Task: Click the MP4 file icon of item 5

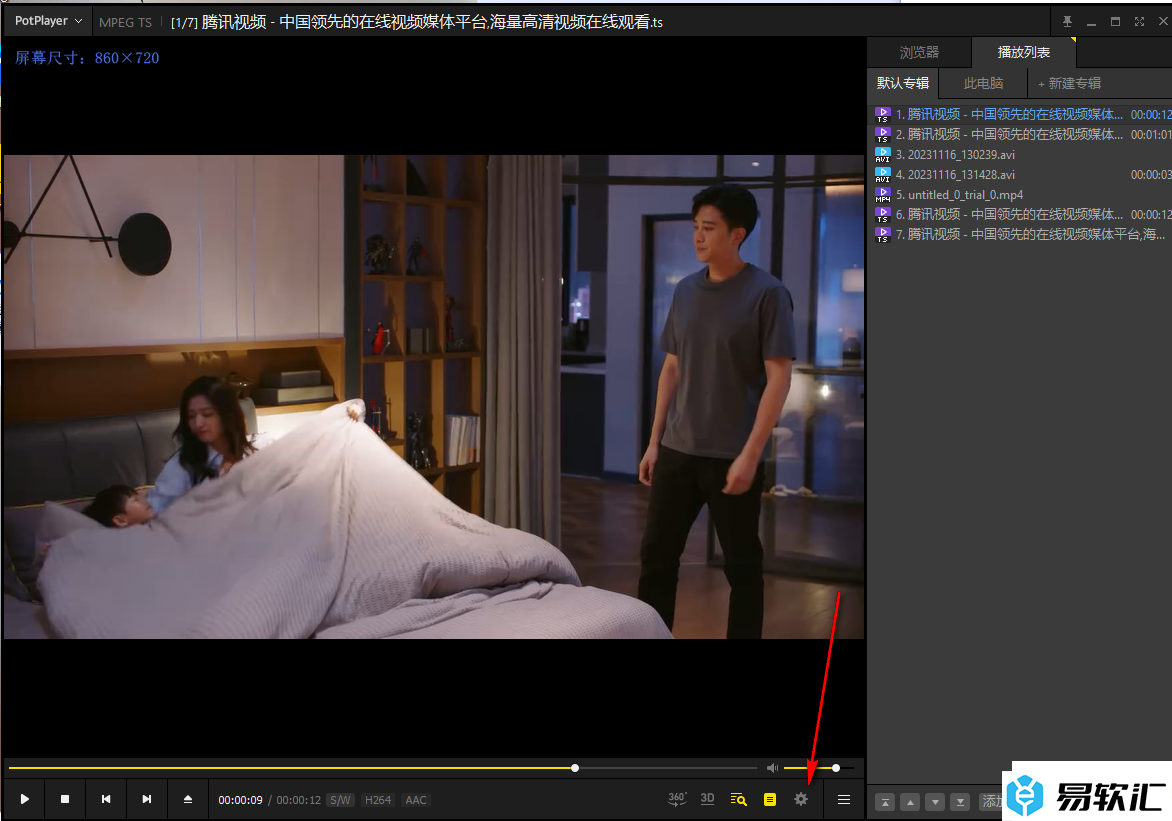Action: click(x=883, y=194)
